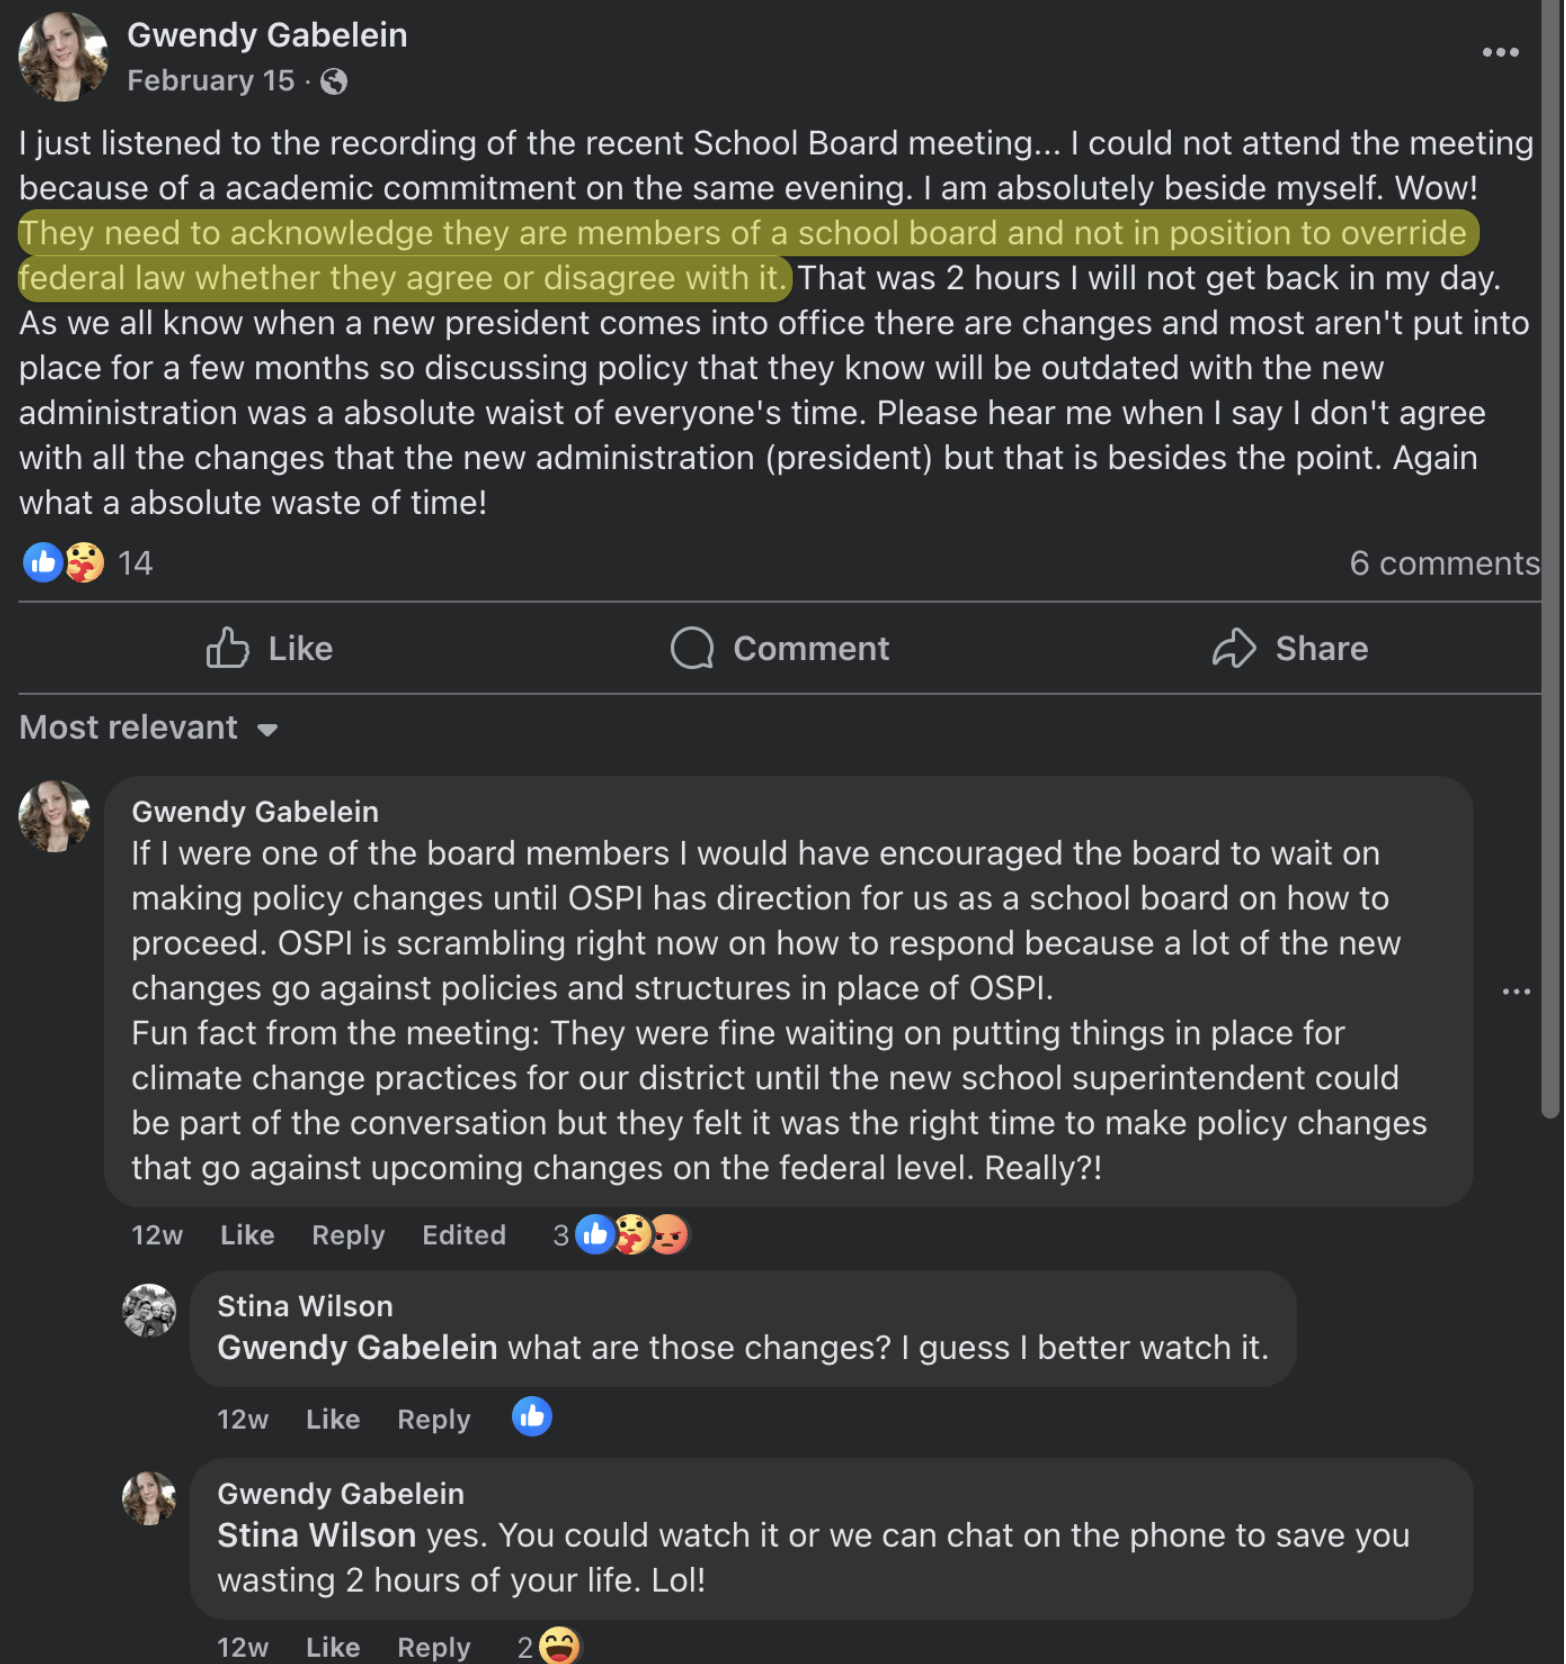
Task: Click the post's care reaction emoji
Action: click(86, 563)
